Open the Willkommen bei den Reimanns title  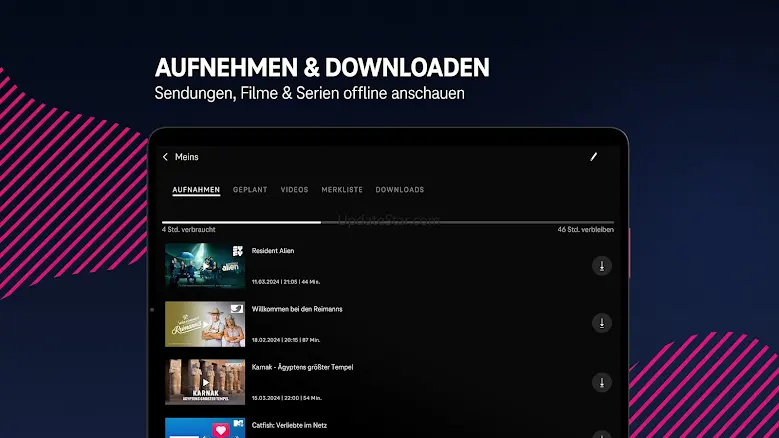[297, 309]
